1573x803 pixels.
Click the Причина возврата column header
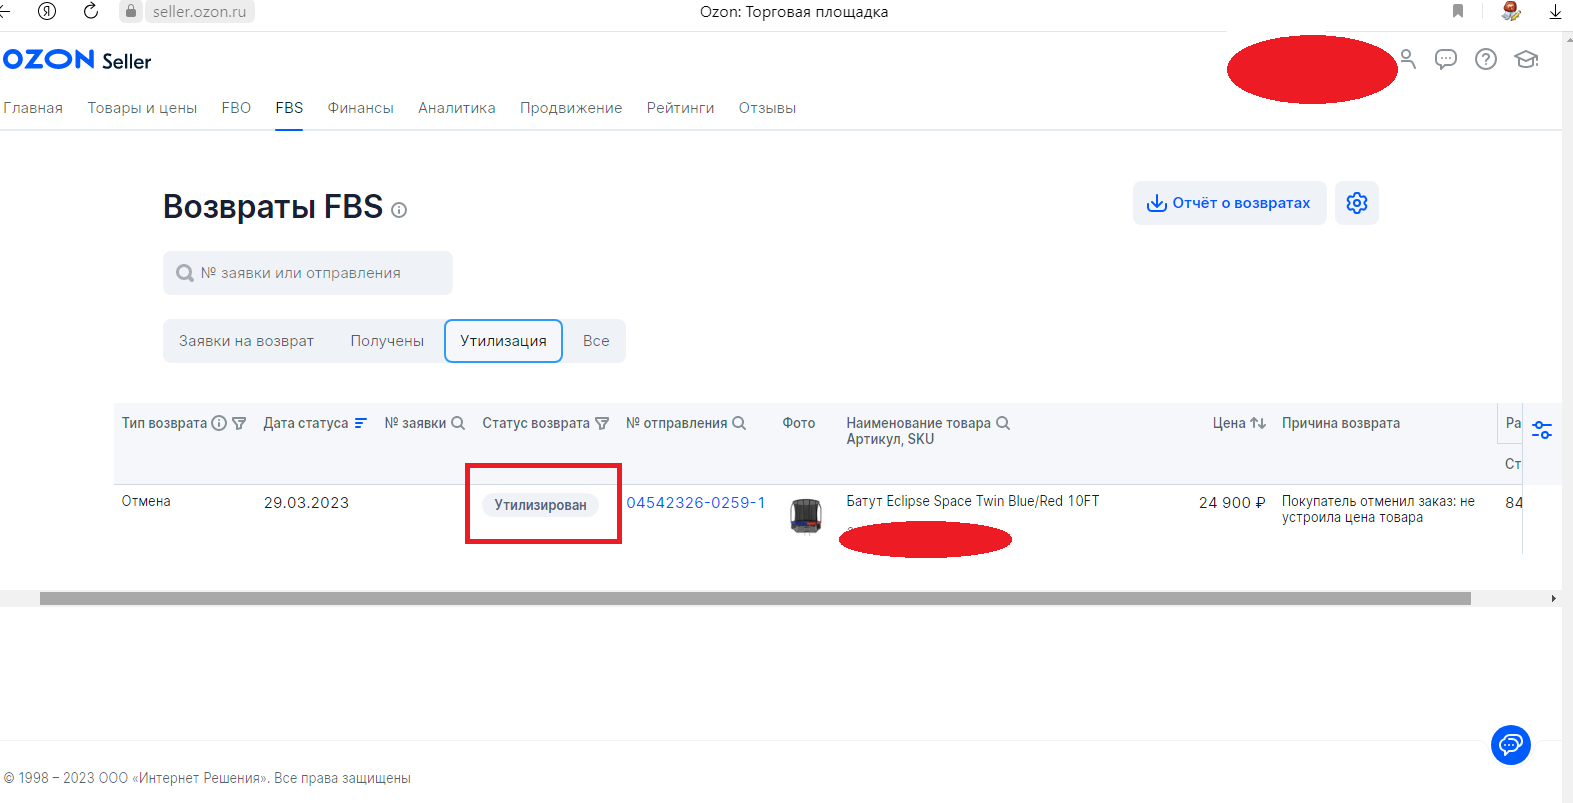[1341, 423]
